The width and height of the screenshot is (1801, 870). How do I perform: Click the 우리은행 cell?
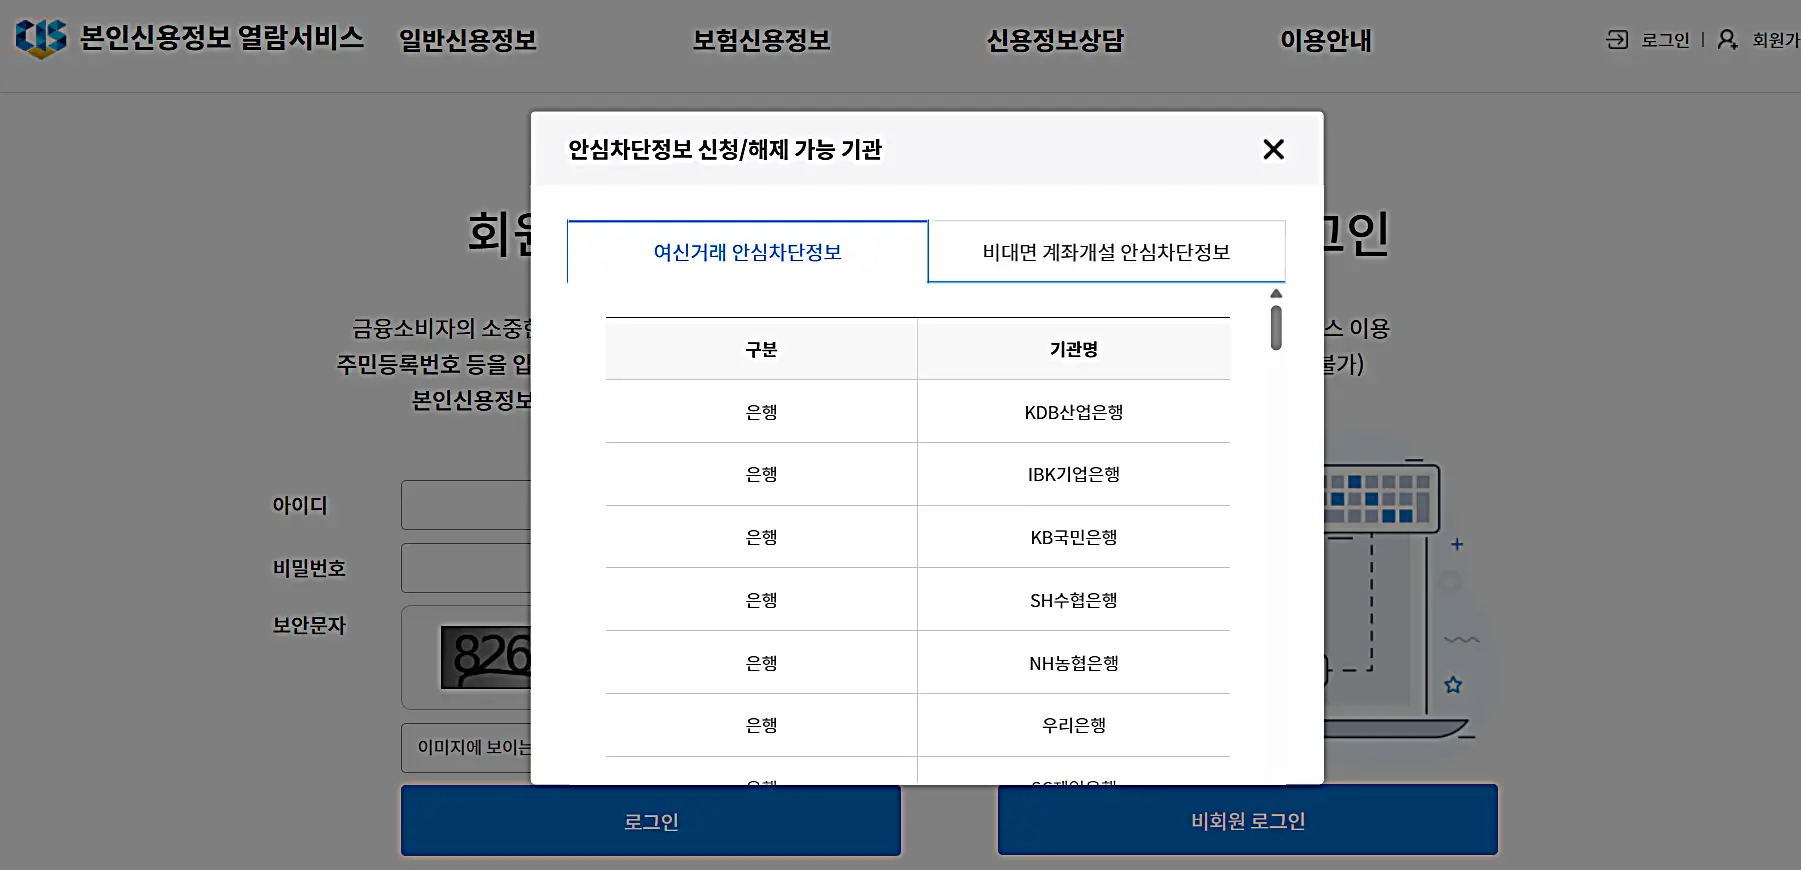(1074, 725)
